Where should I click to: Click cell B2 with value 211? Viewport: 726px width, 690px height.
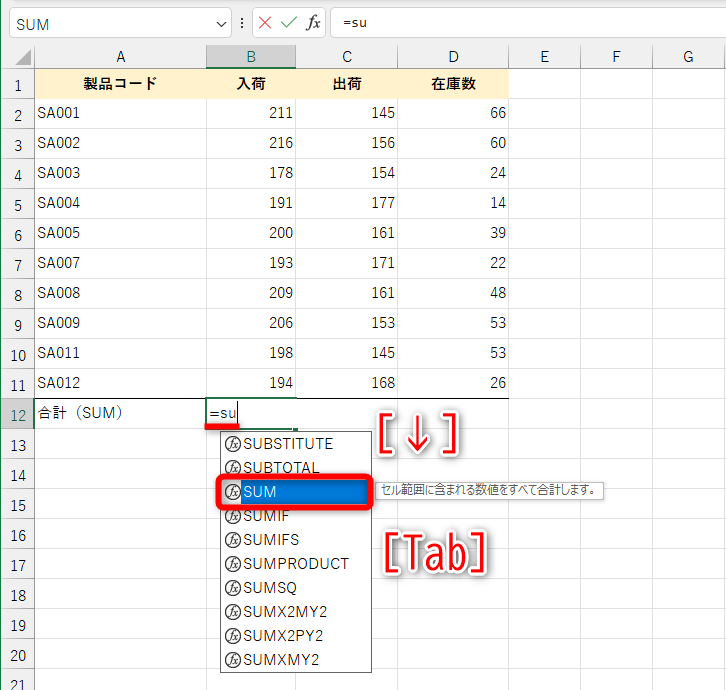coord(251,113)
